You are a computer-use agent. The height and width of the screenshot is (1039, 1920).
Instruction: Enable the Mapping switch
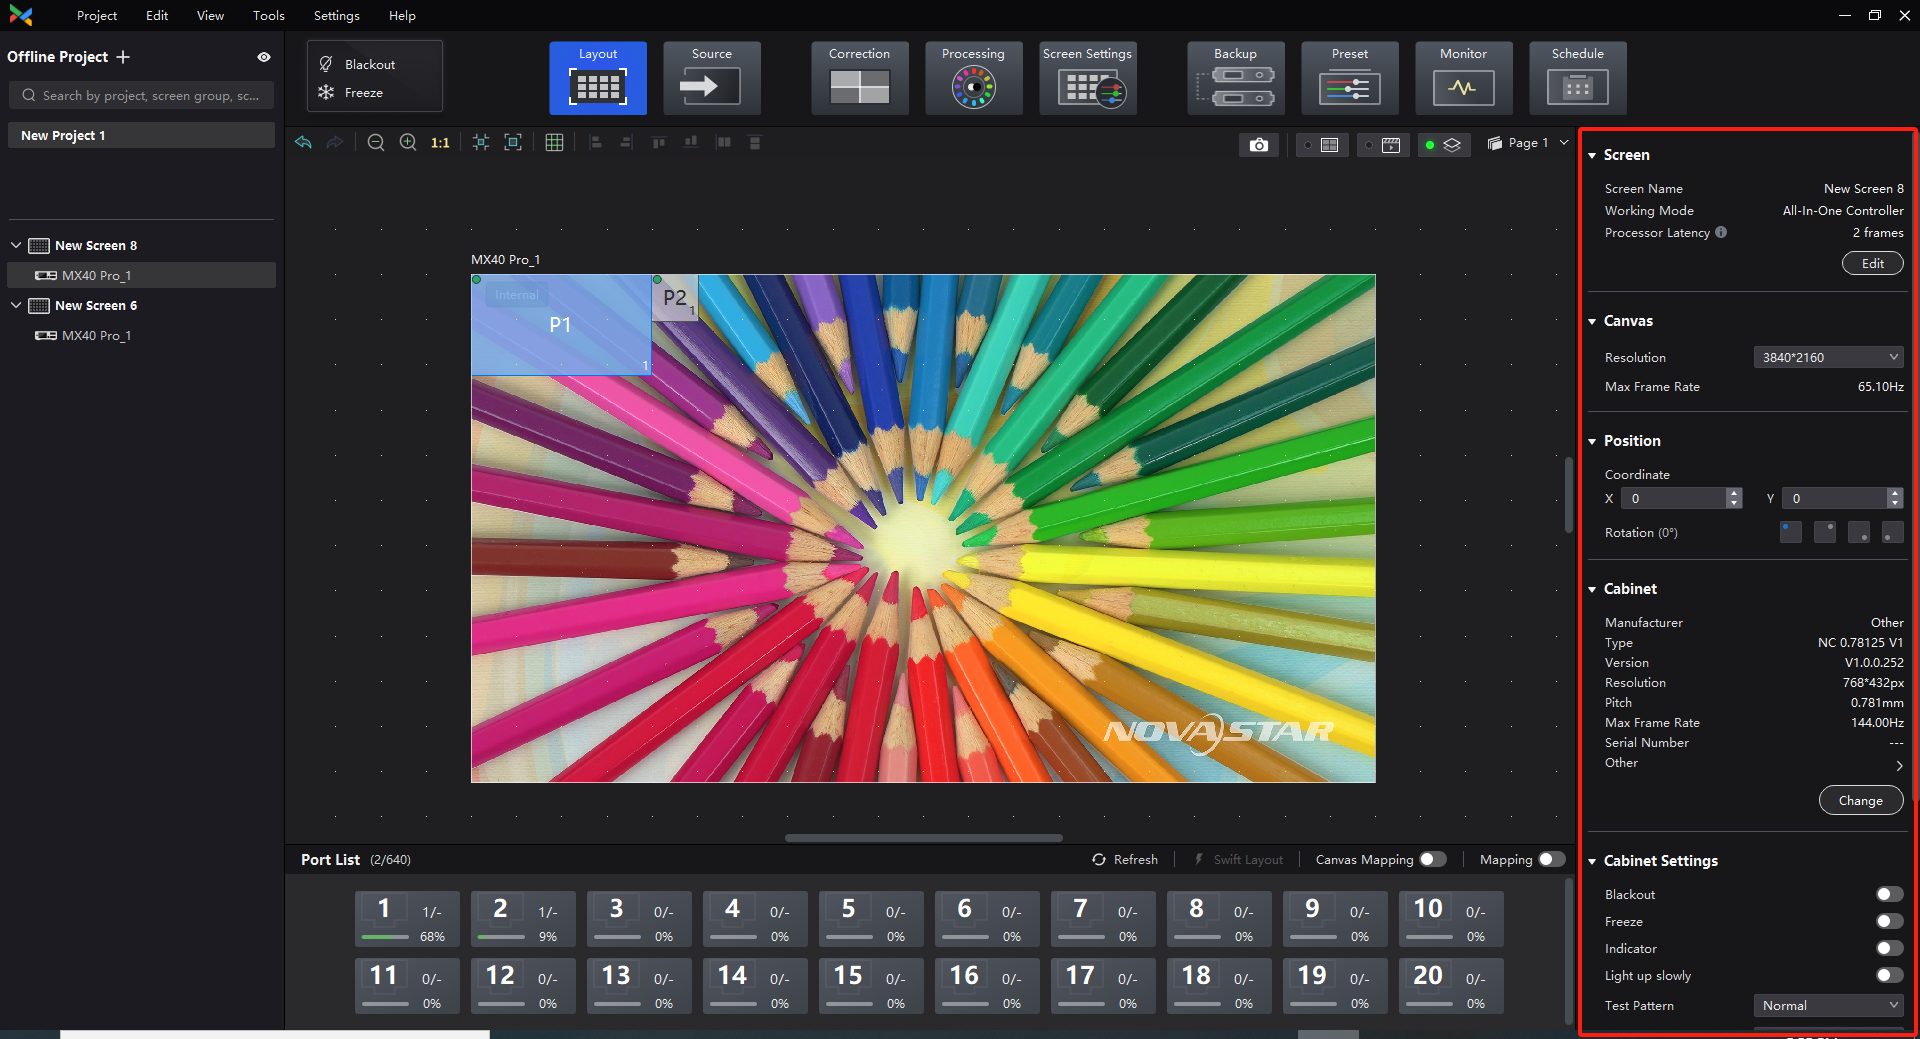point(1552,859)
